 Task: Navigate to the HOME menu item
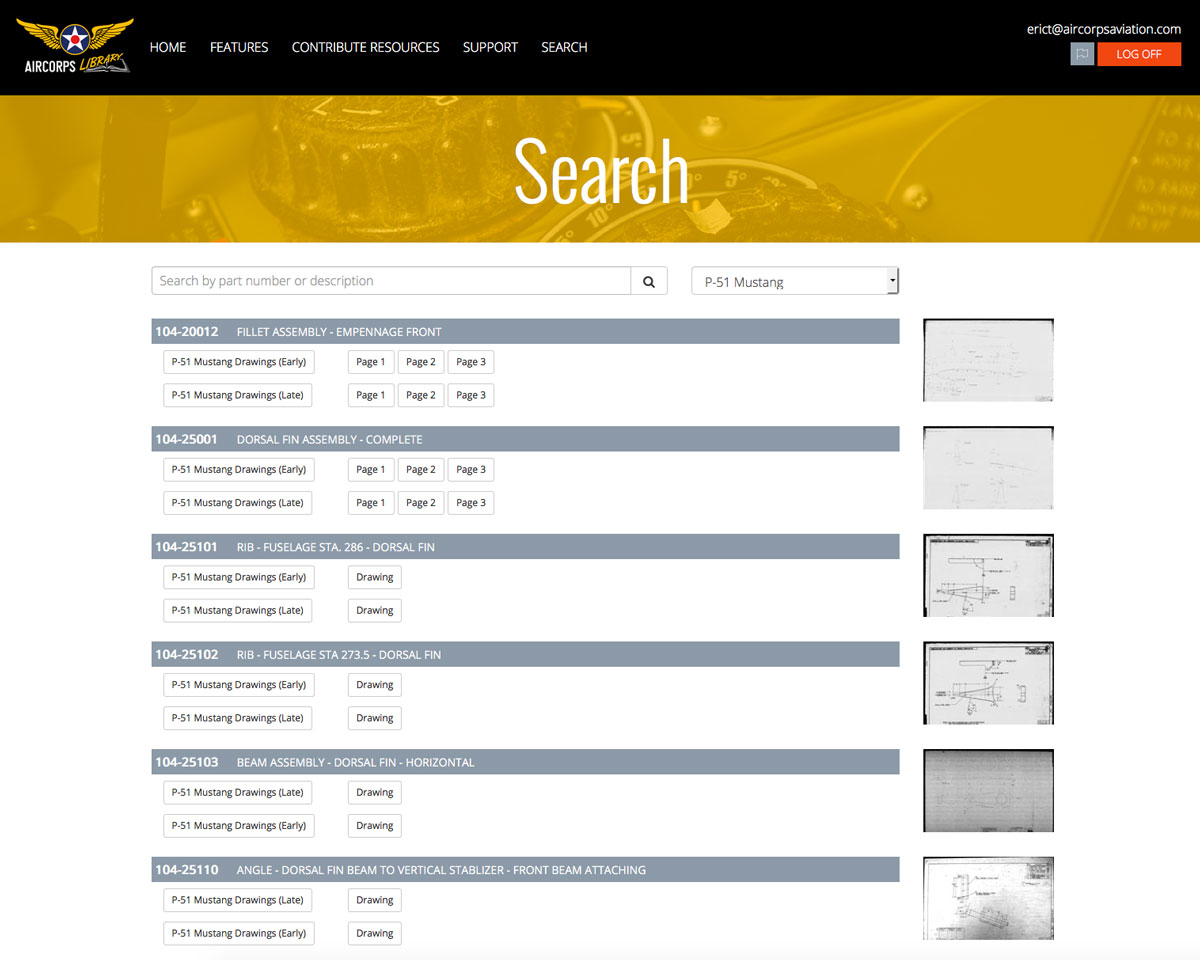(167, 47)
